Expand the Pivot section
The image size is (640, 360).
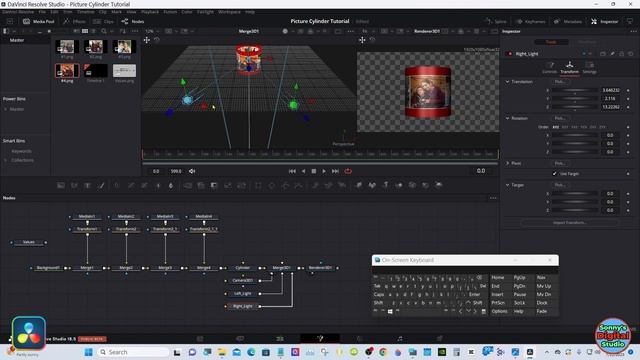[x=507, y=163]
